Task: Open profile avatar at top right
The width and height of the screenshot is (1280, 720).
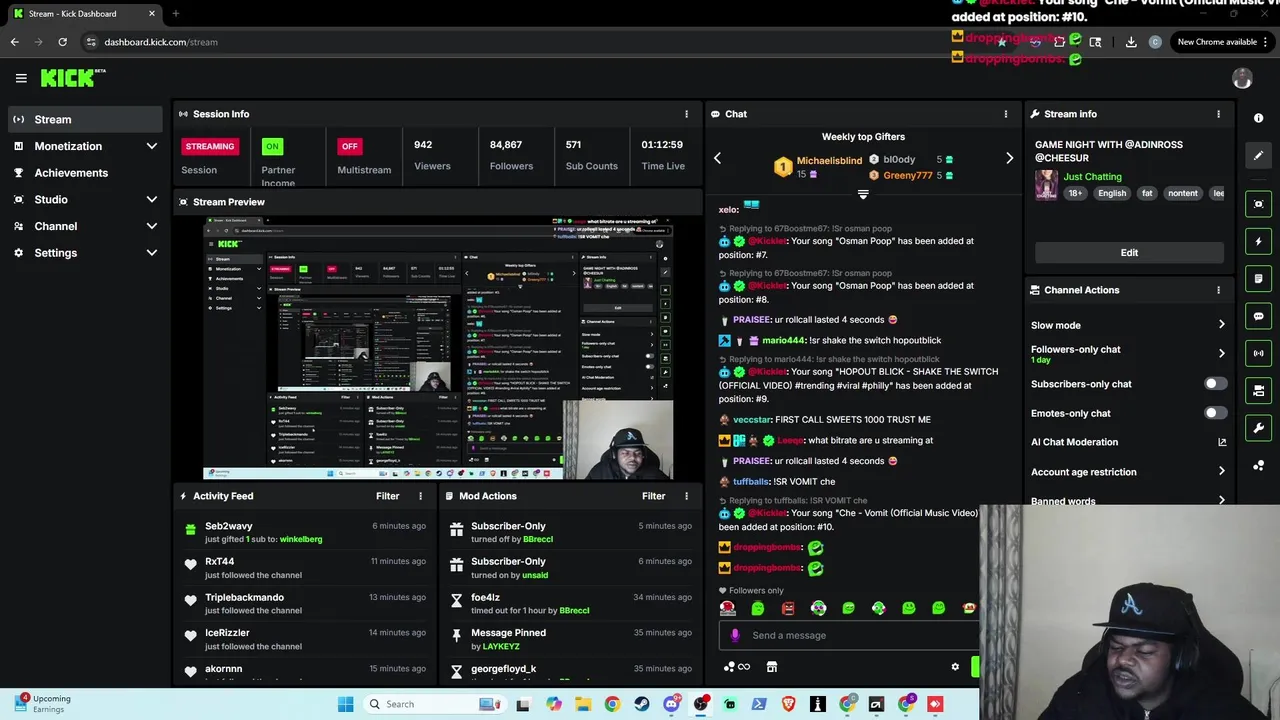Action: click(x=1242, y=79)
